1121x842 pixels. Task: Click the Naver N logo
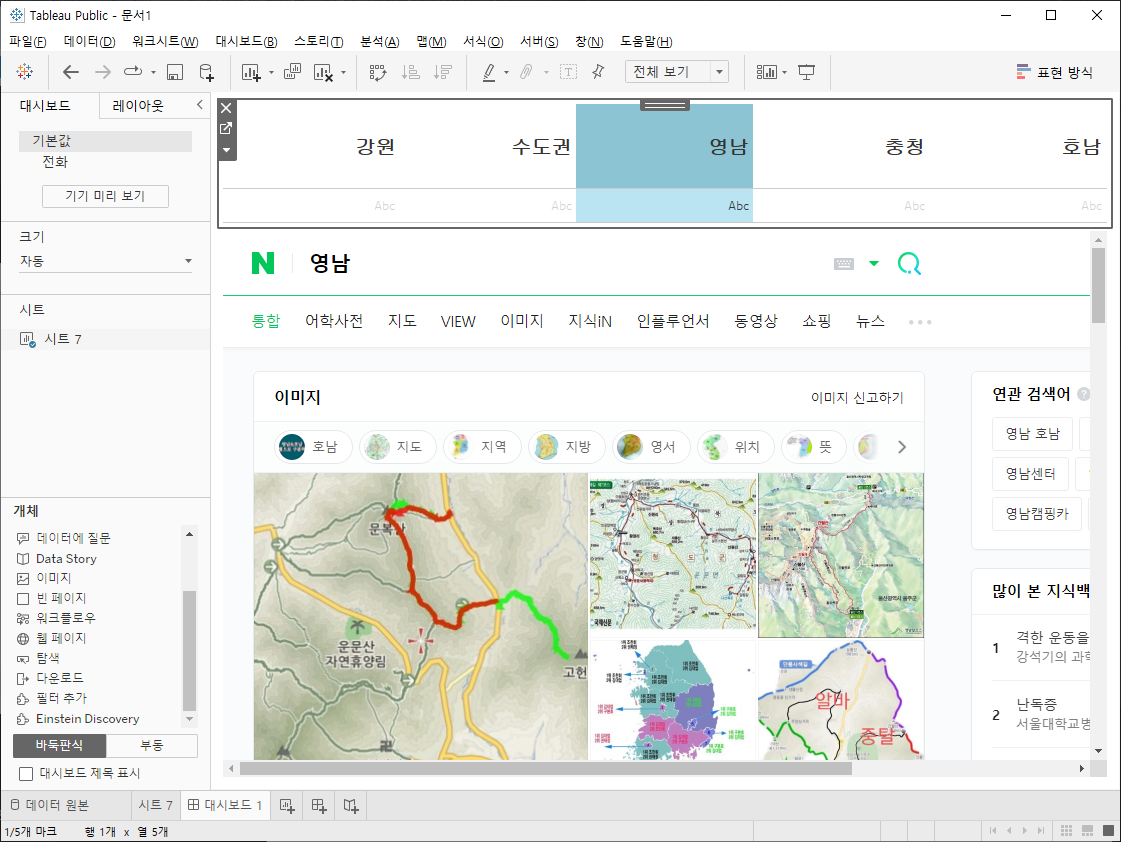(263, 263)
